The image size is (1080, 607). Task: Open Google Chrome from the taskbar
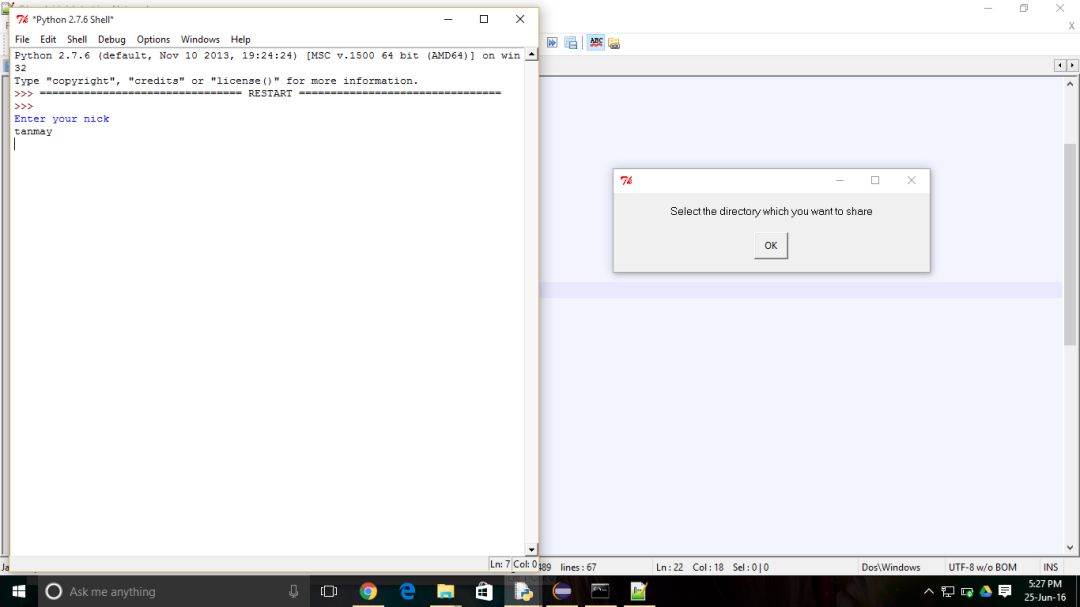point(368,591)
